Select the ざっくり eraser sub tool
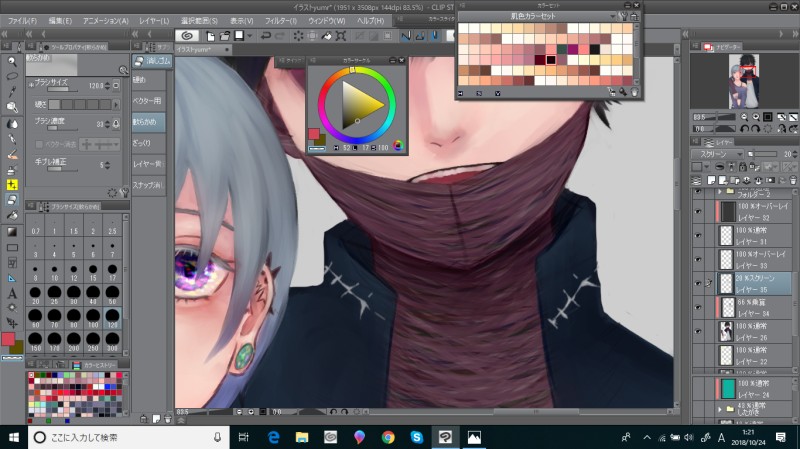 pyautogui.click(x=149, y=143)
